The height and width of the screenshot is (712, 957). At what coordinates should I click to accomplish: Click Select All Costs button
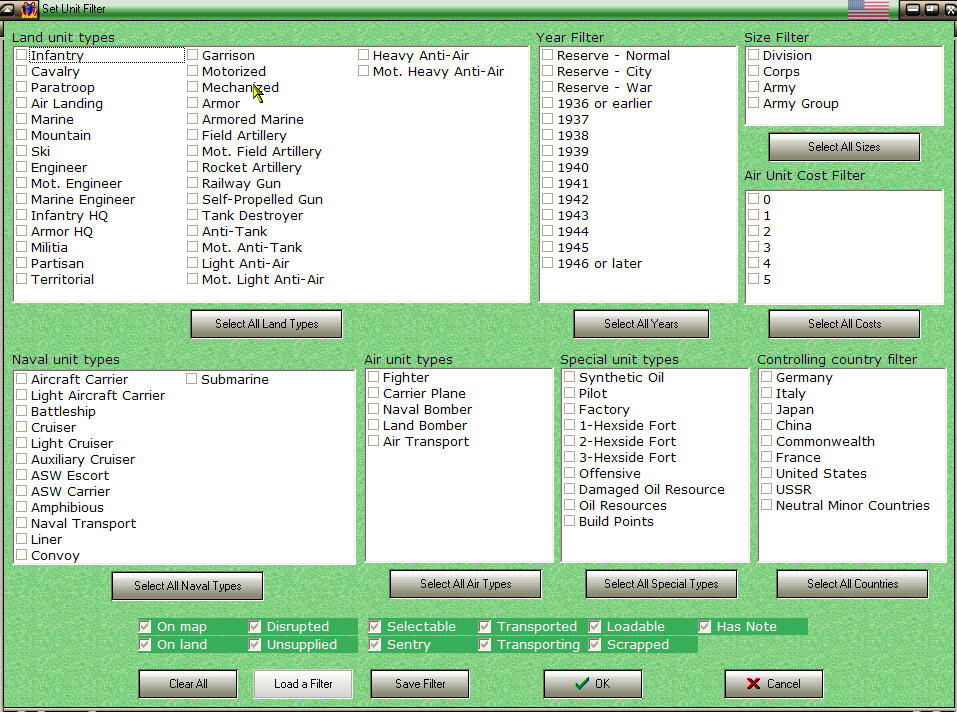click(844, 324)
